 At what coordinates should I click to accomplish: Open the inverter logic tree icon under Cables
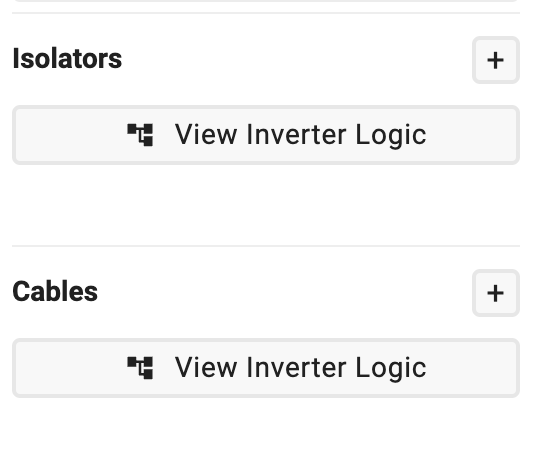(140, 368)
